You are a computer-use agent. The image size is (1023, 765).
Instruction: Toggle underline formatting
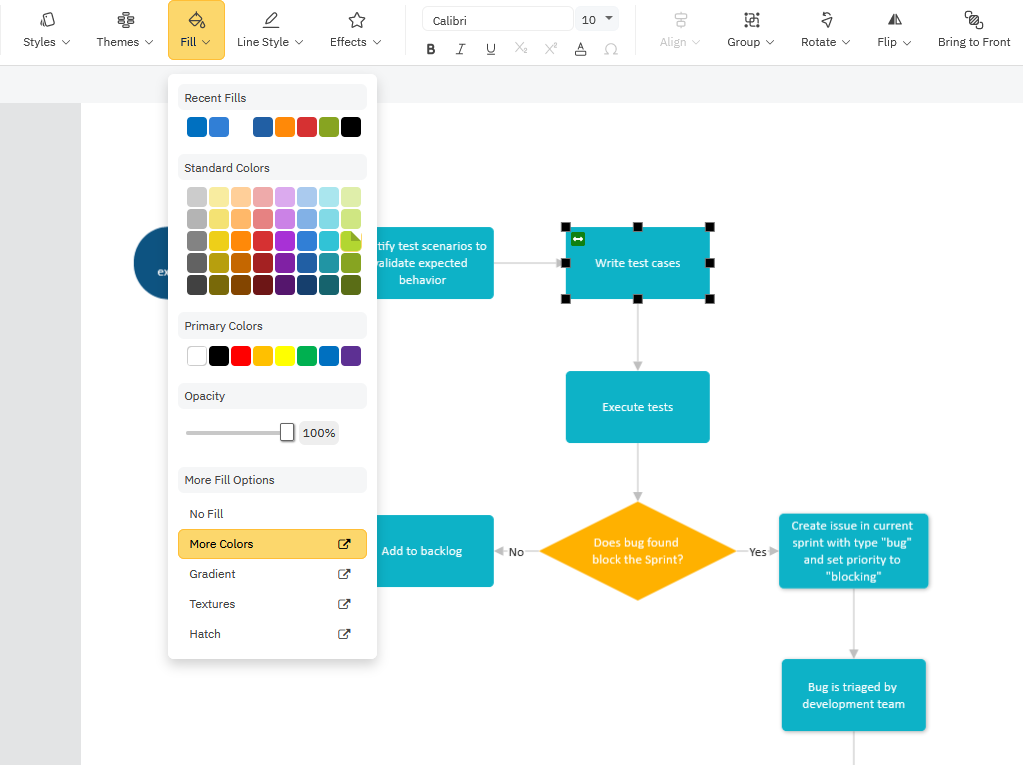click(490, 48)
